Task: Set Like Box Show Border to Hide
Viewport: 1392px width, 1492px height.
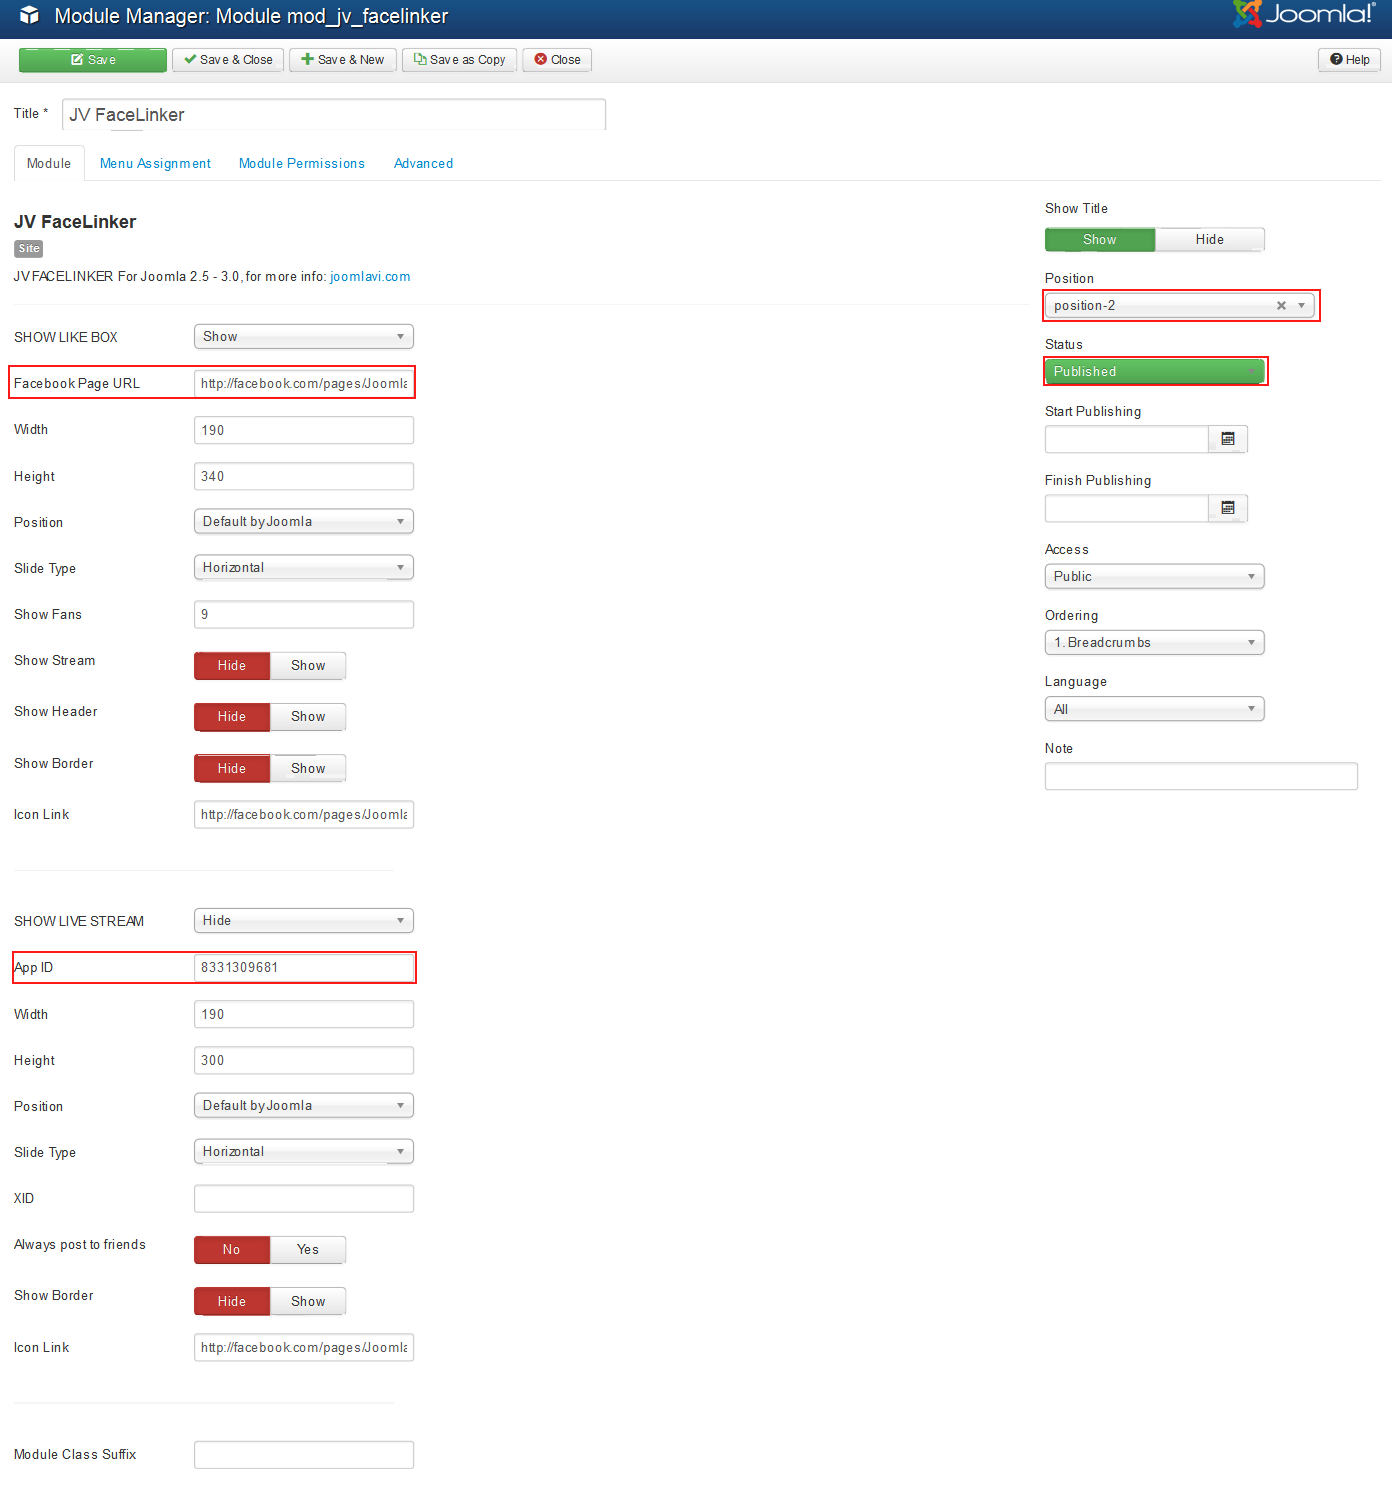Action: click(x=232, y=769)
